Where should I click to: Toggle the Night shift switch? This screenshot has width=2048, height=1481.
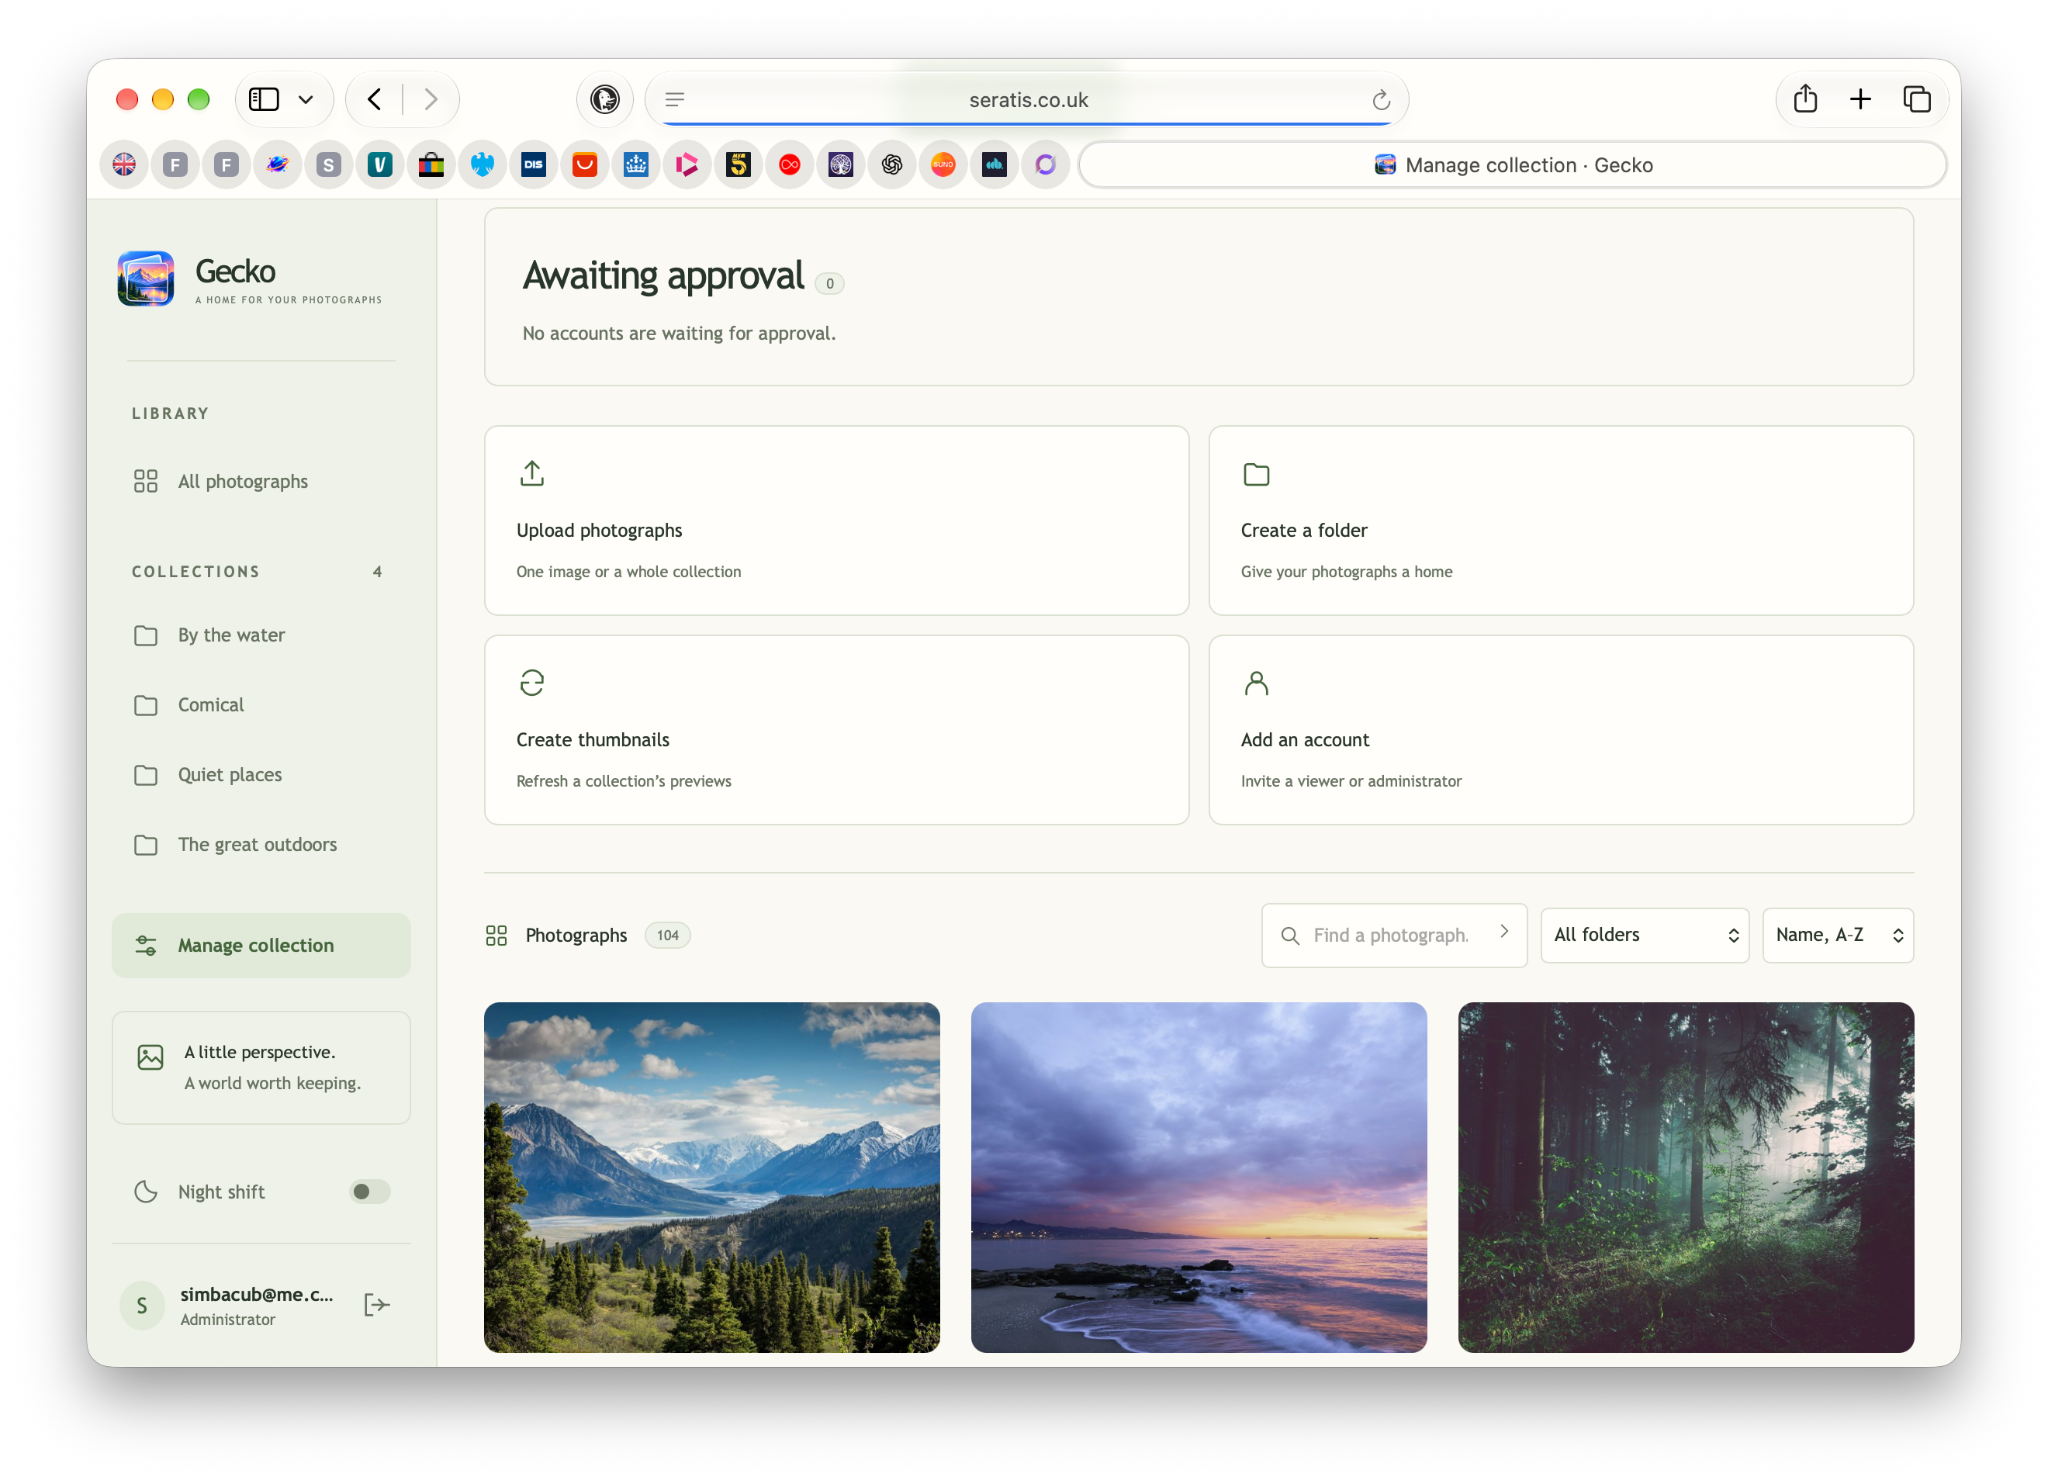point(369,1191)
